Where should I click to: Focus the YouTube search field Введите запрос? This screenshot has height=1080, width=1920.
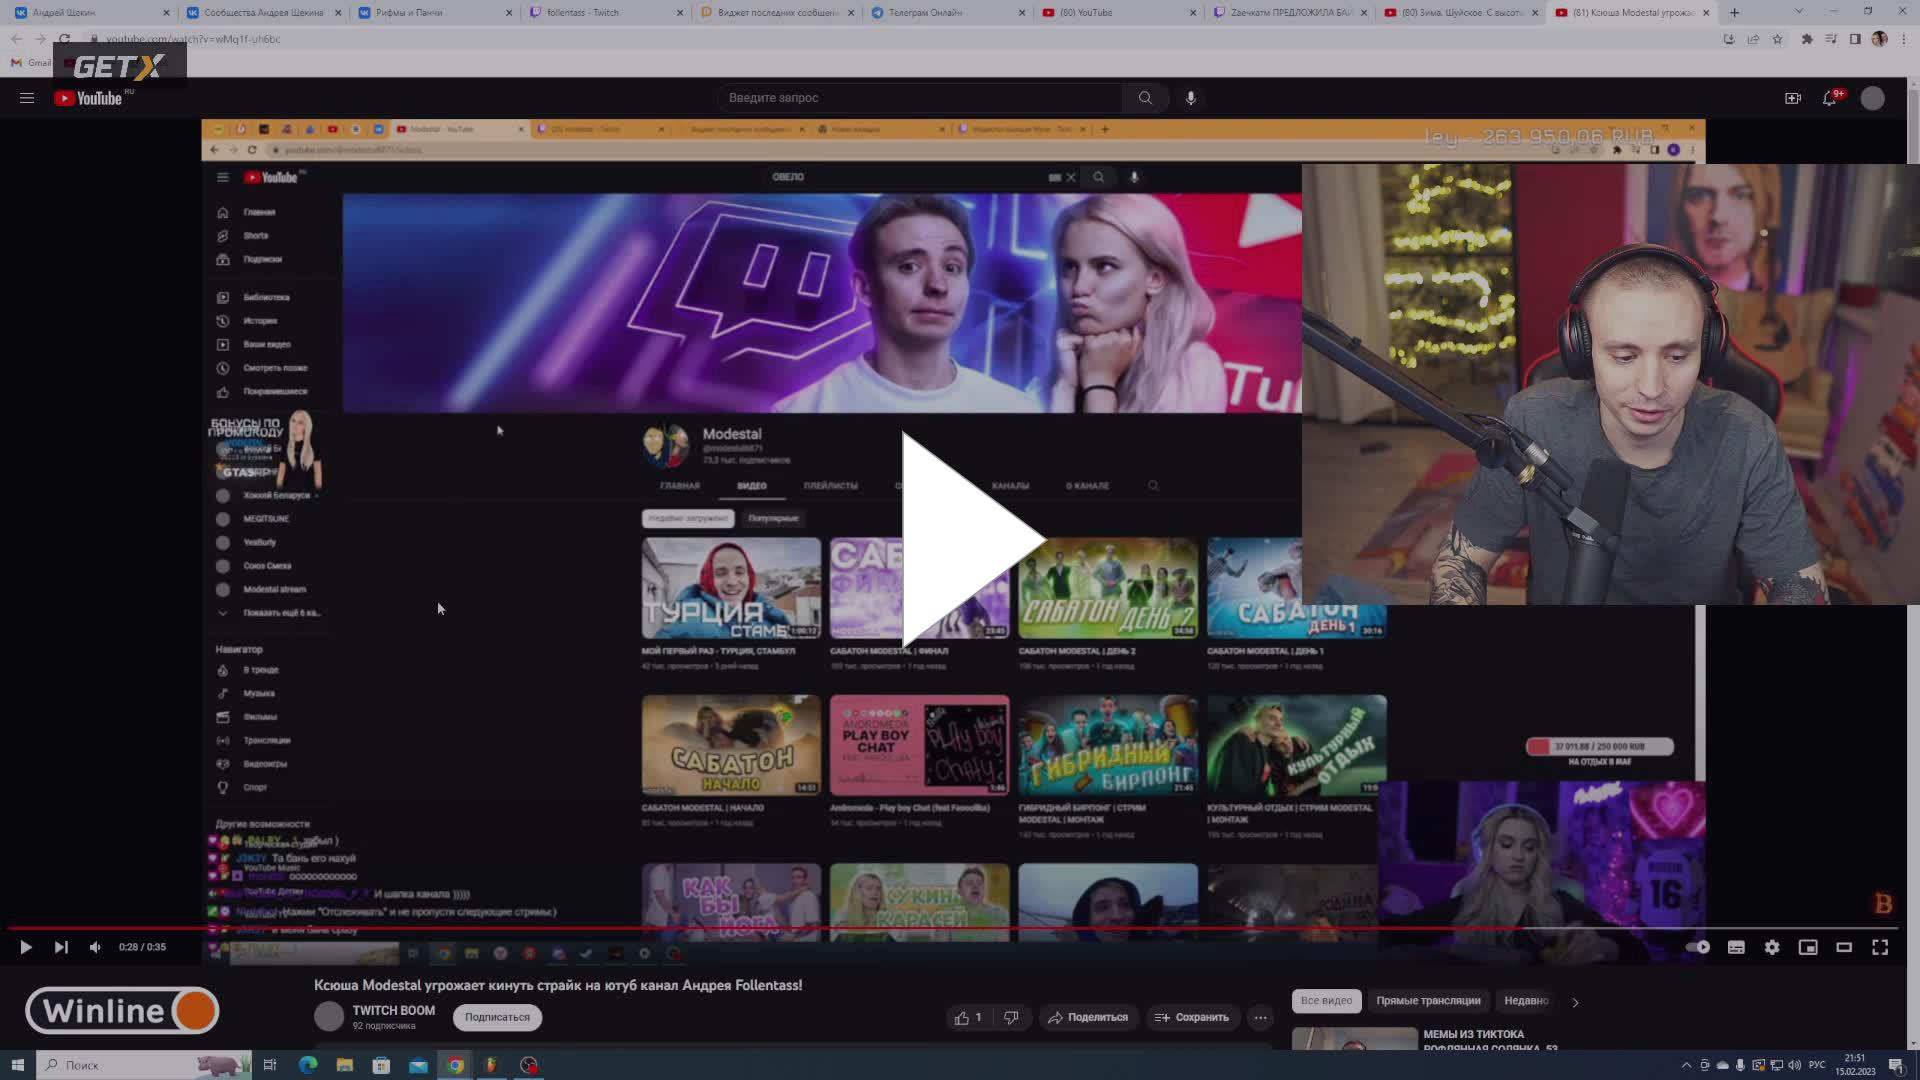click(x=920, y=98)
